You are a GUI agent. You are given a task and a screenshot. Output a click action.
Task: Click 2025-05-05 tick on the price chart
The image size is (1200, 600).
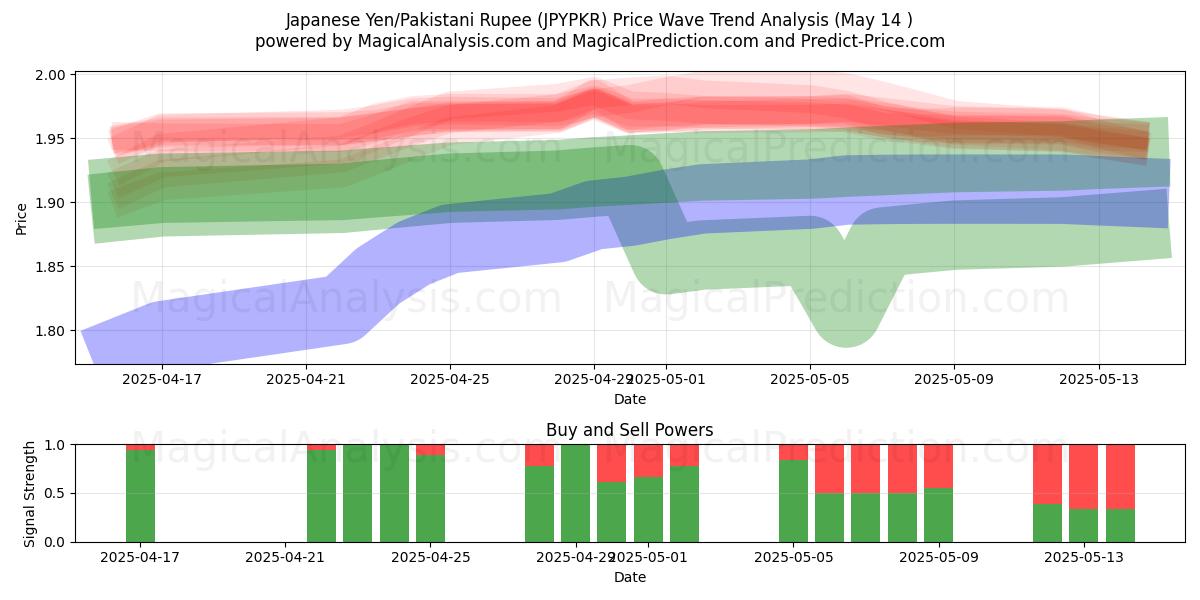(x=810, y=380)
